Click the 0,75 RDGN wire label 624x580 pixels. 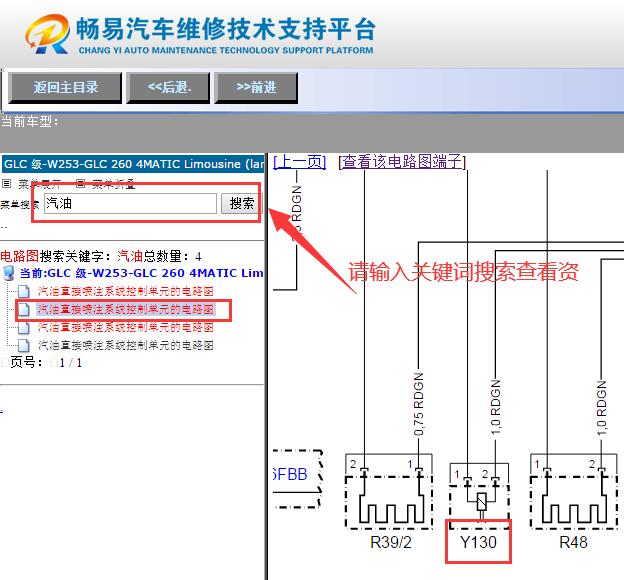click(x=419, y=404)
